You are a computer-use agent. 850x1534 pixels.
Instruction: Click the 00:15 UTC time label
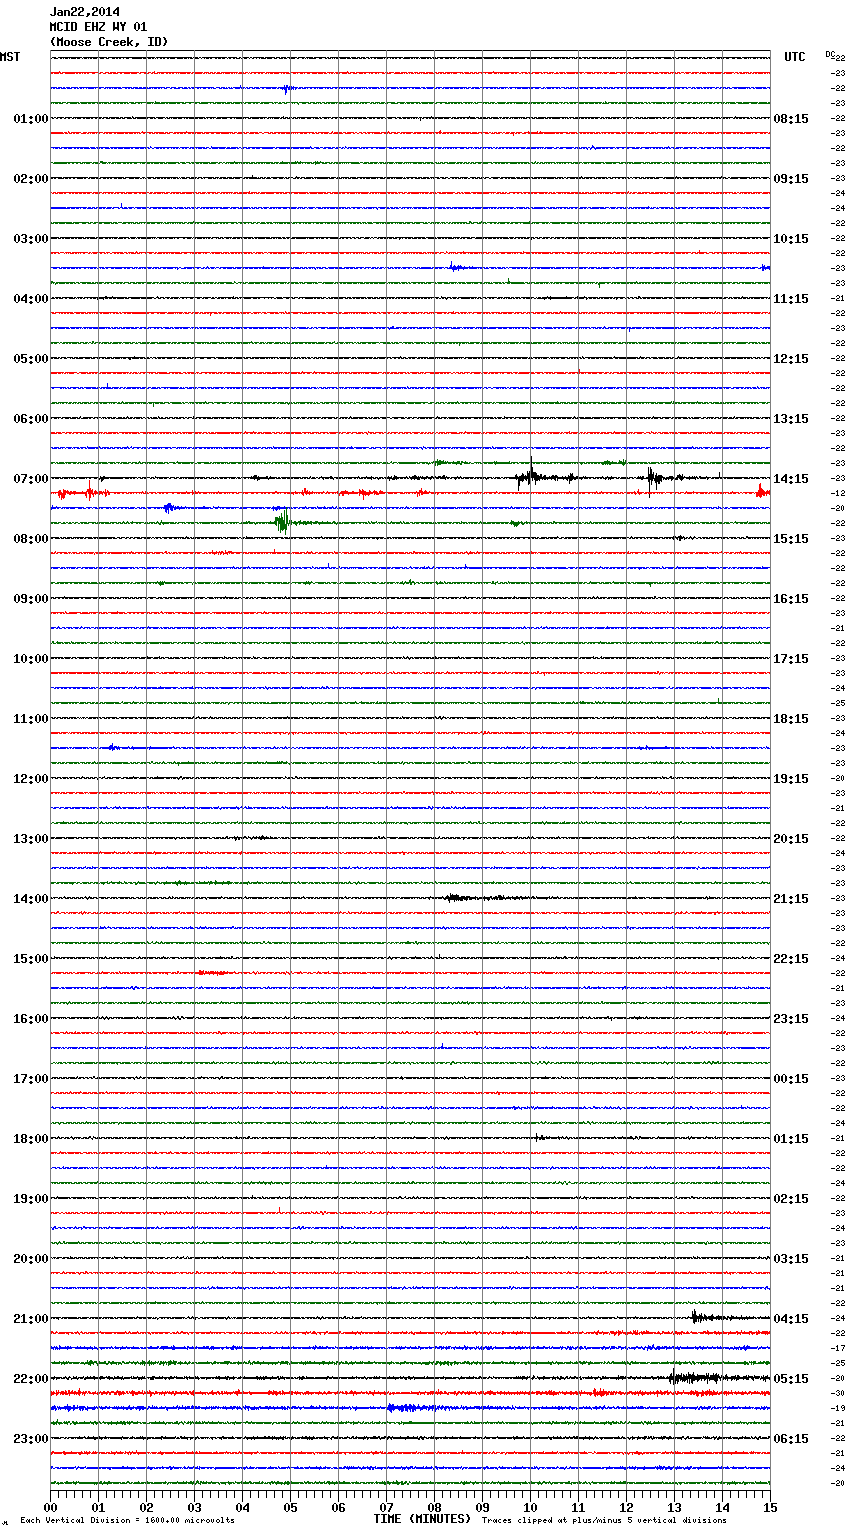[x=791, y=1079]
